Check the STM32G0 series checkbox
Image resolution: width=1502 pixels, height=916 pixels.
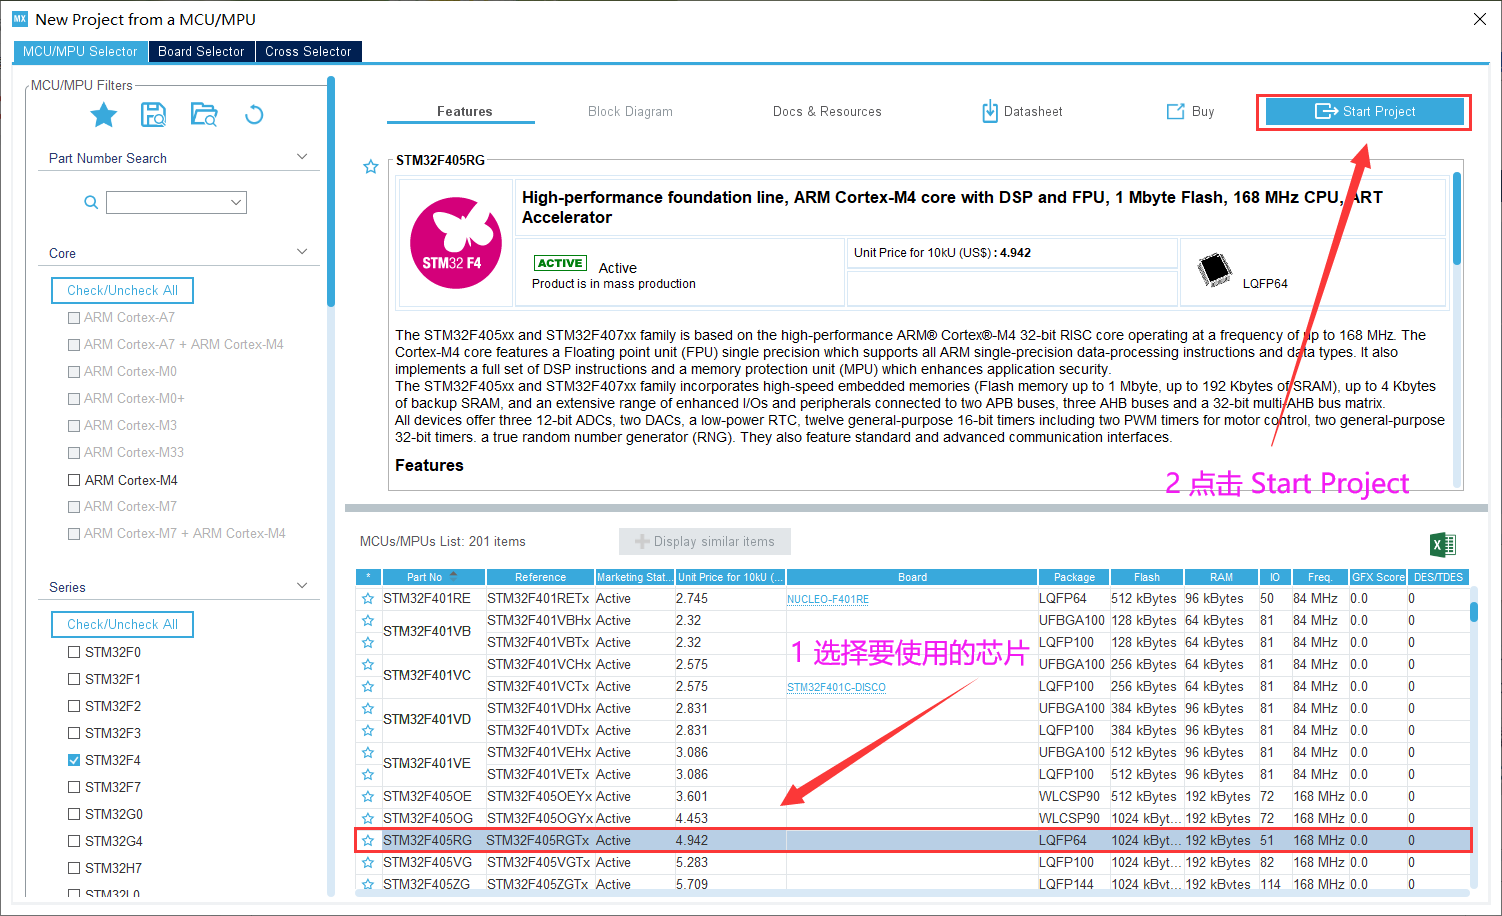pyautogui.click(x=74, y=814)
